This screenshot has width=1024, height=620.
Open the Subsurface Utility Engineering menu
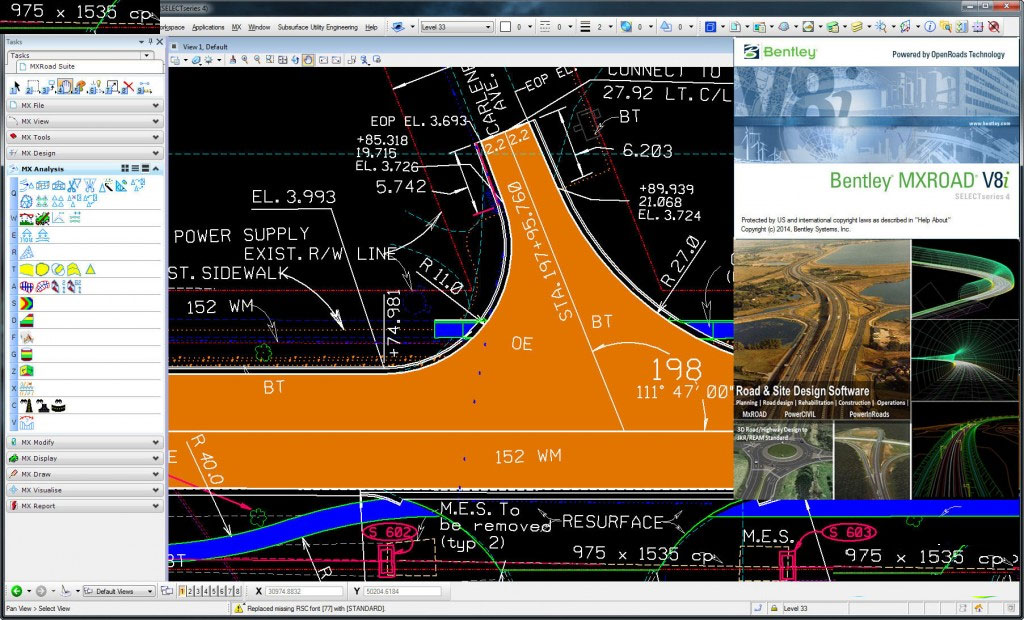[x=317, y=27]
